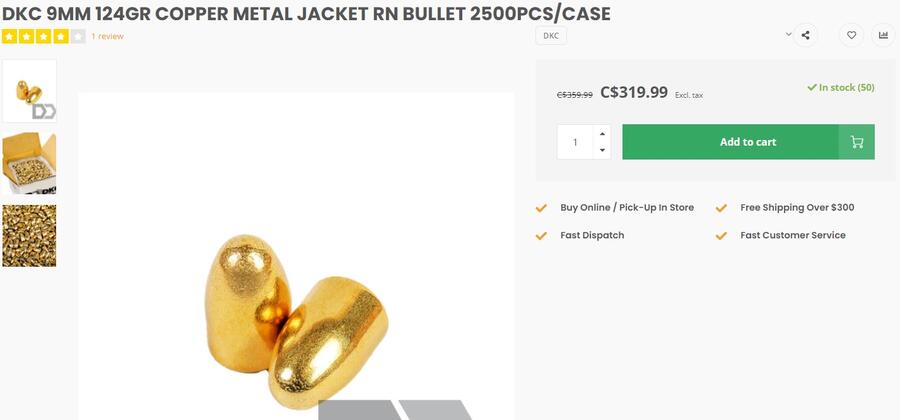Increase quantity with up arrow

pyautogui.click(x=602, y=134)
